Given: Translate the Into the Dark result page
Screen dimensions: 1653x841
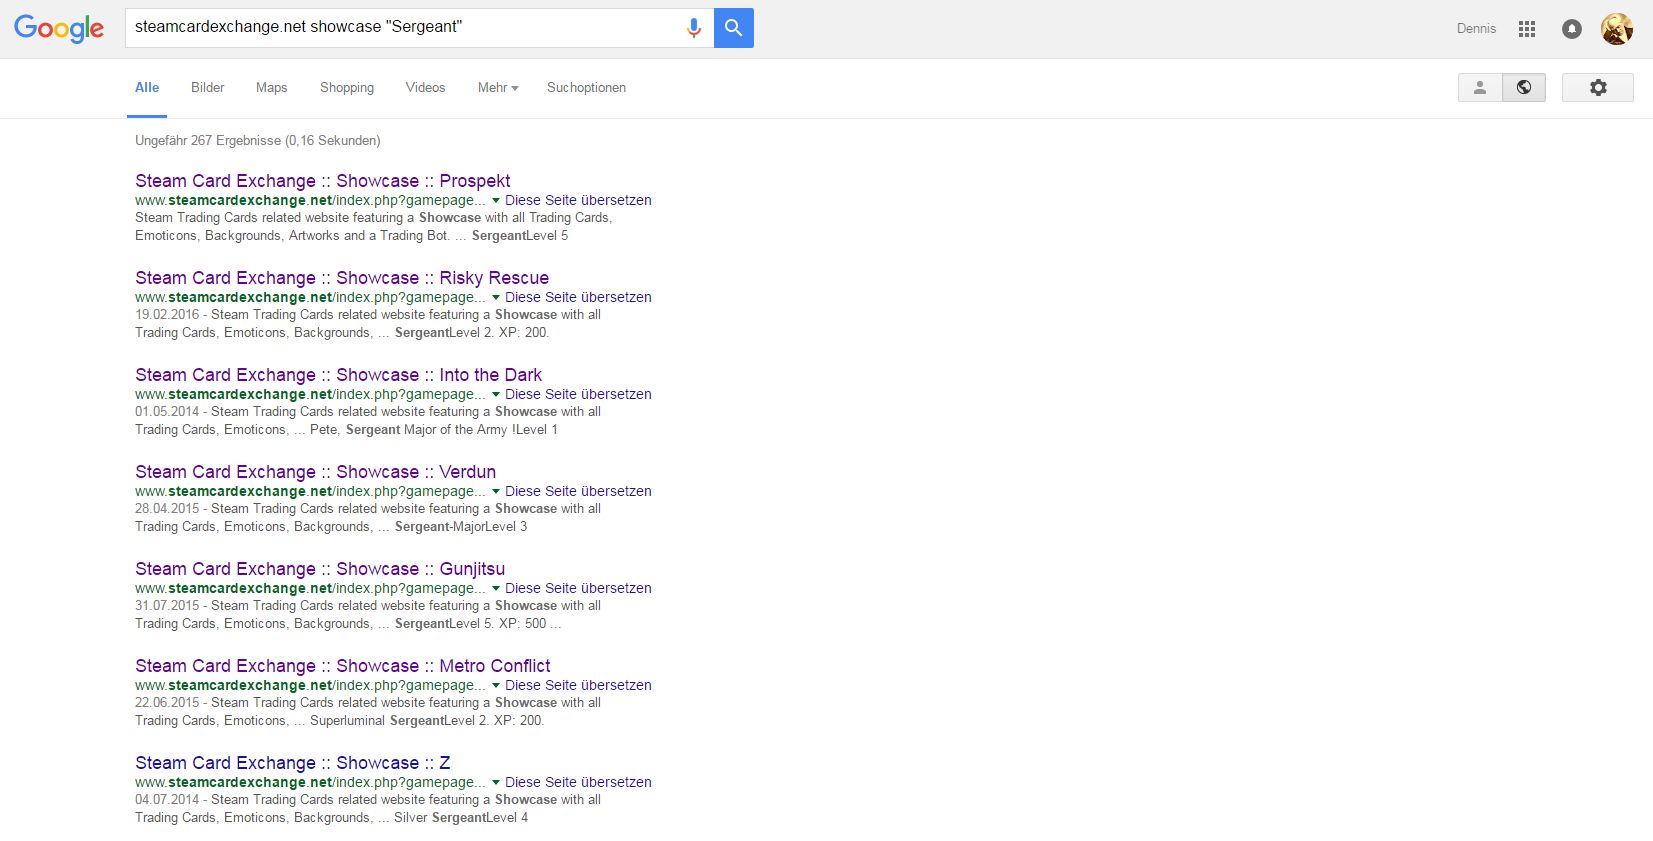Looking at the screenshot, I should point(578,394).
